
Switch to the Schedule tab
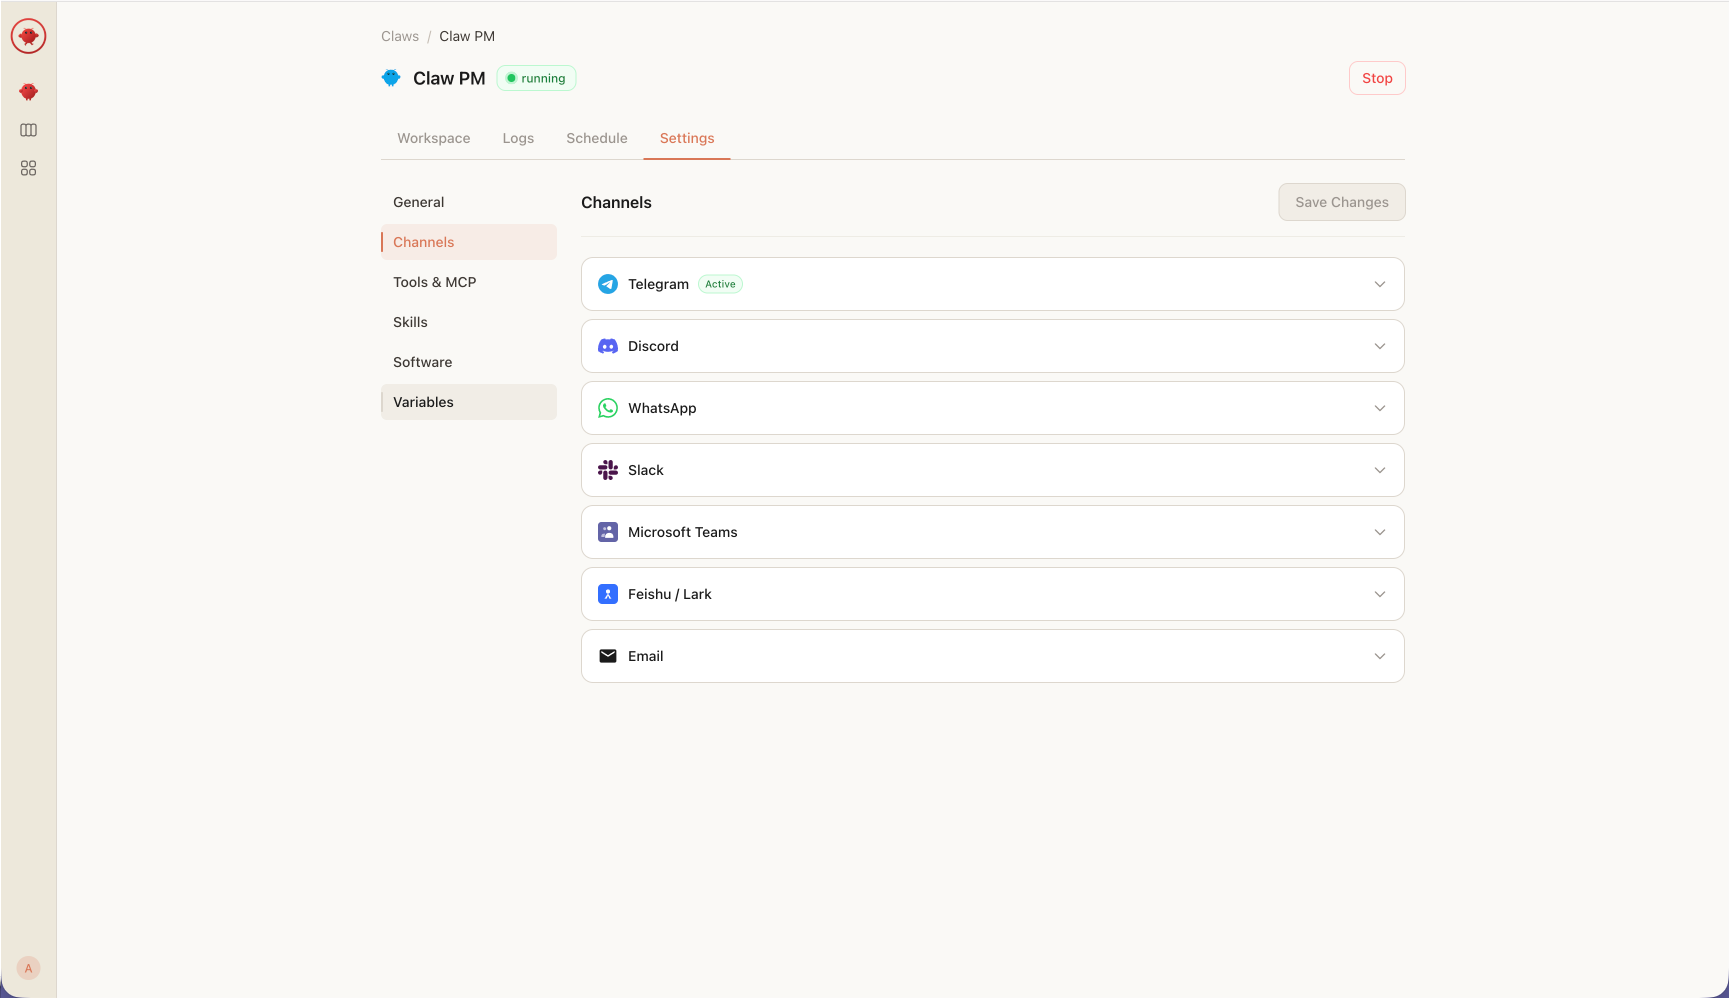pyautogui.click(x=597, y=138)
